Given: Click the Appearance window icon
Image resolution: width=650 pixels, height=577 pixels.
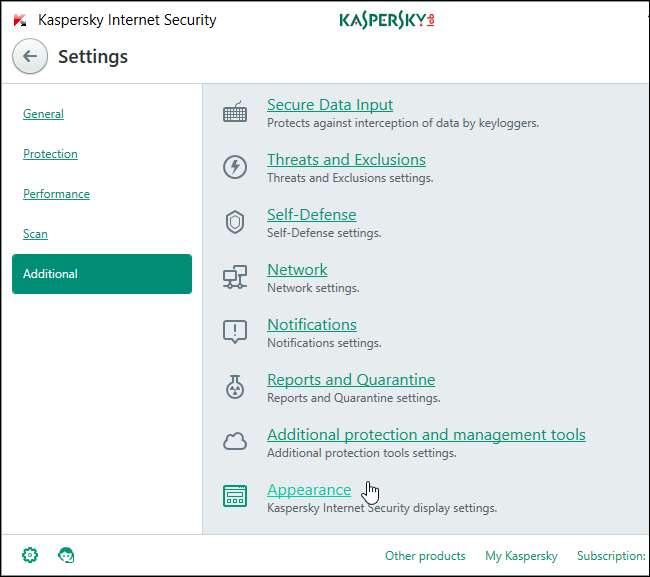Looking at the screenshot, I should [235, 496].
